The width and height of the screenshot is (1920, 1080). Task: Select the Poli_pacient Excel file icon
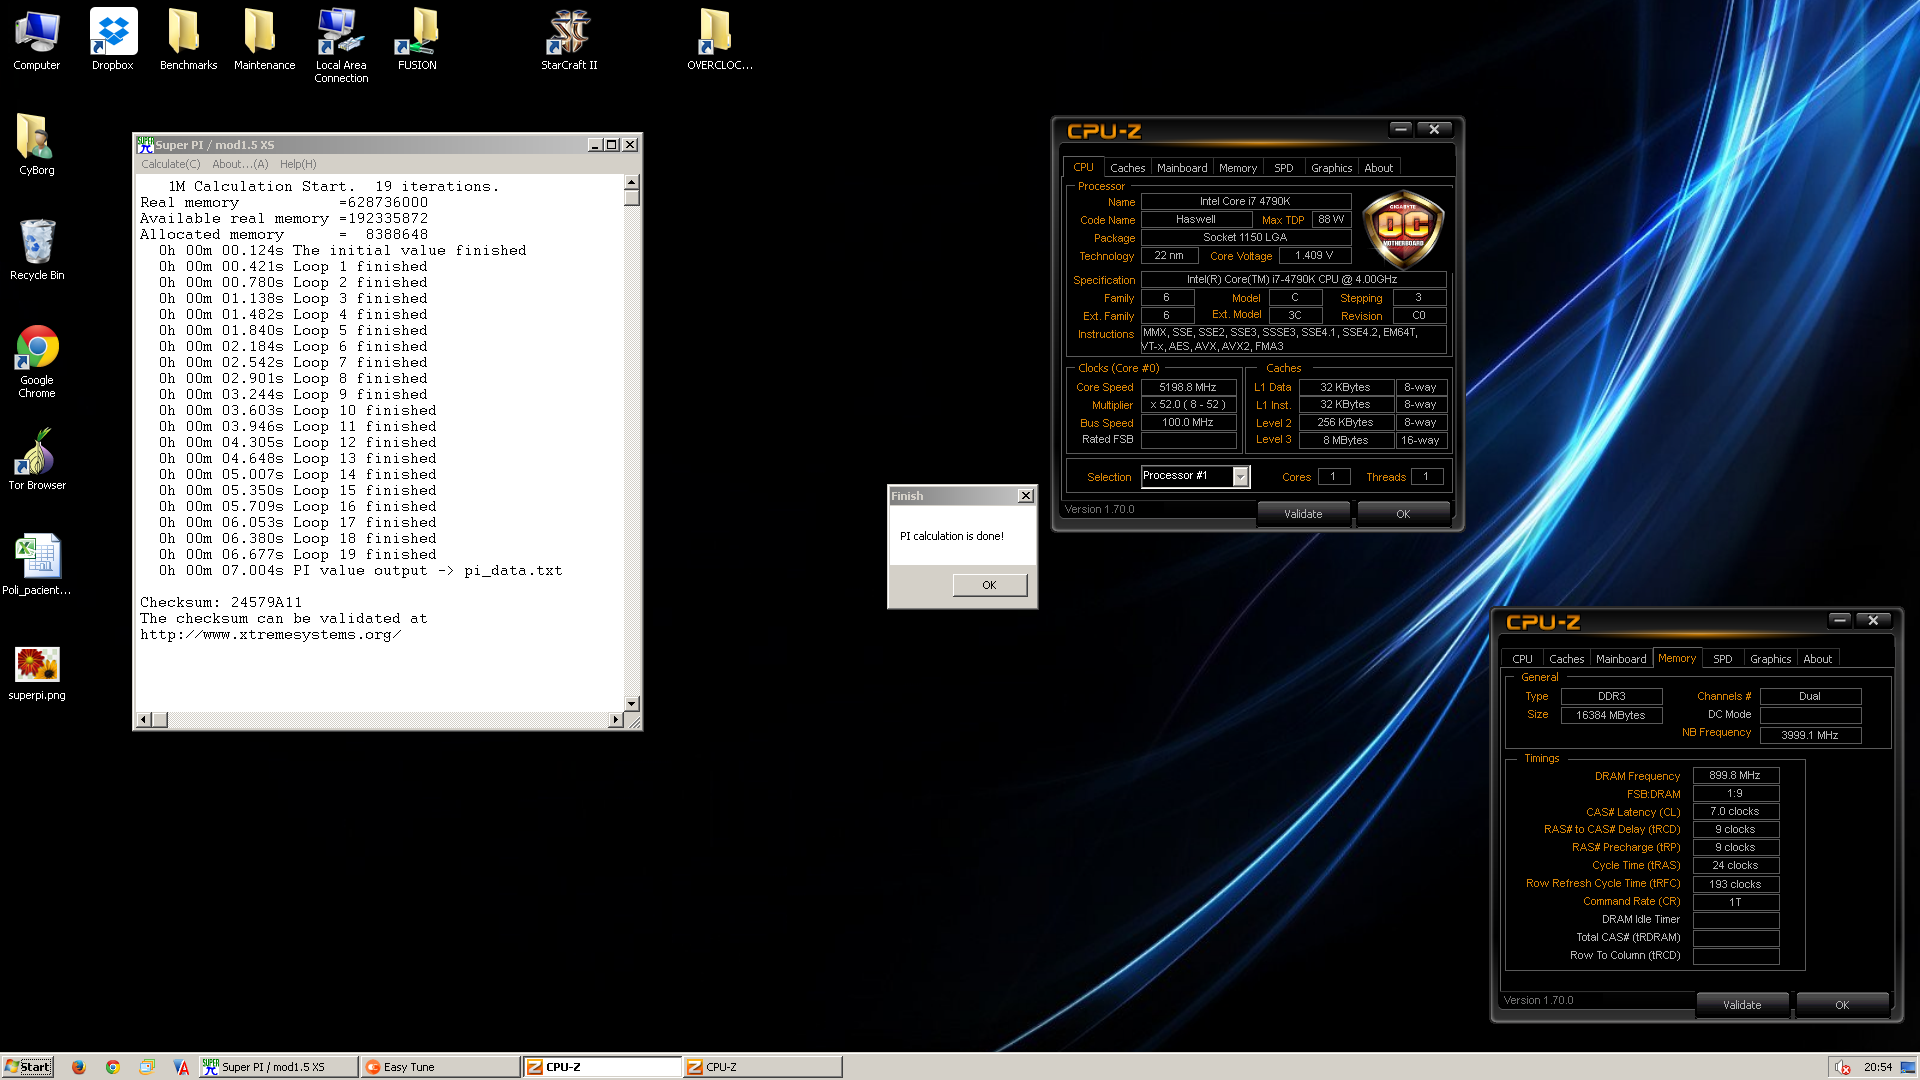(37, 565)
